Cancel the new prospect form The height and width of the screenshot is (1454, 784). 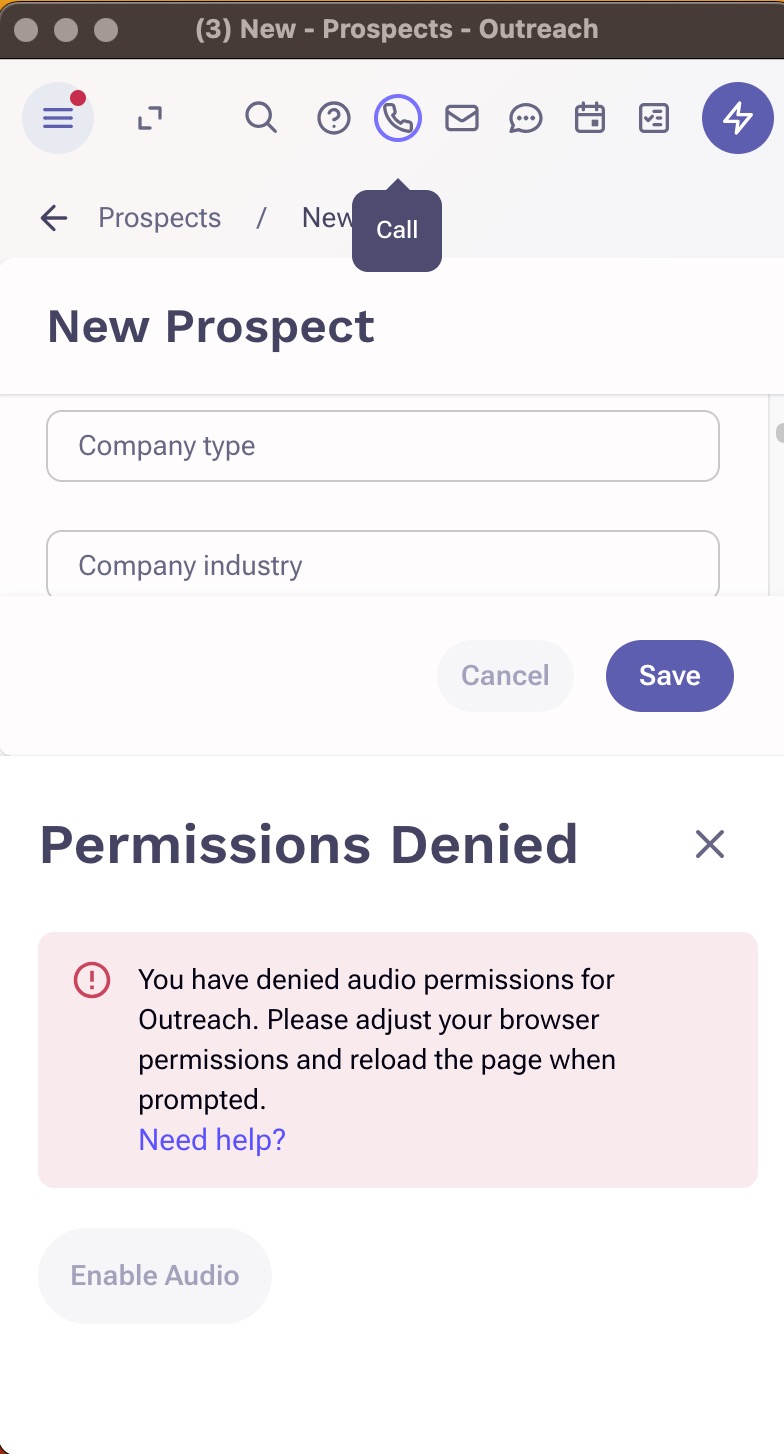point(505,676)
